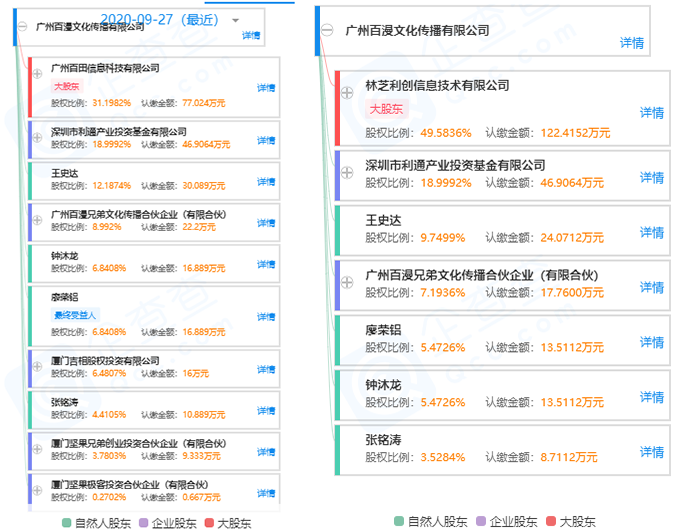Viewport: 682px width, 530px height.
Task: Click the 最终受益人 tag under 廖荣铝
Action: [75, 315]
